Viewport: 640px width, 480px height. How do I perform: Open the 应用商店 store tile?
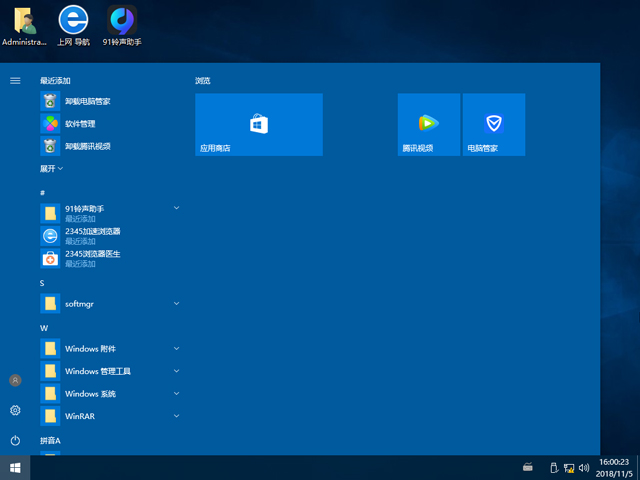coord(258,124)
